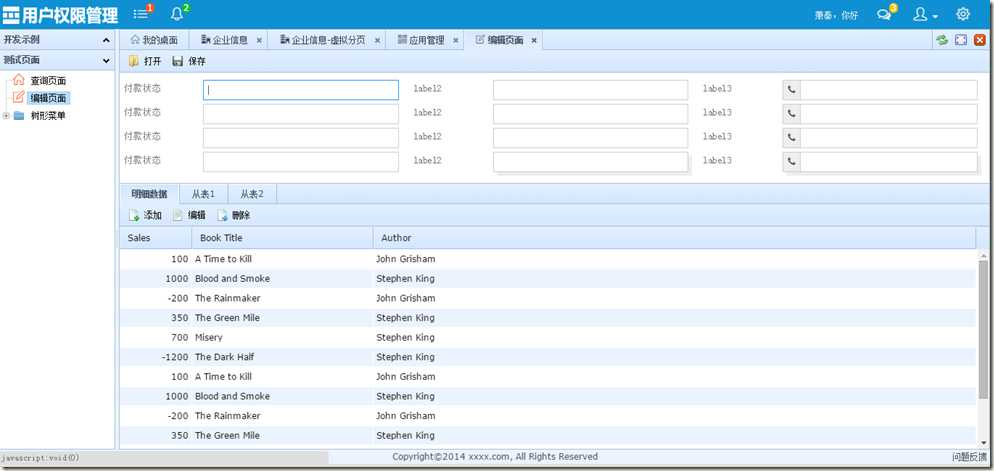Open the user account dropdown
Image resolution: width=994 pixels, height=471 pixels.
pos(925,15)
